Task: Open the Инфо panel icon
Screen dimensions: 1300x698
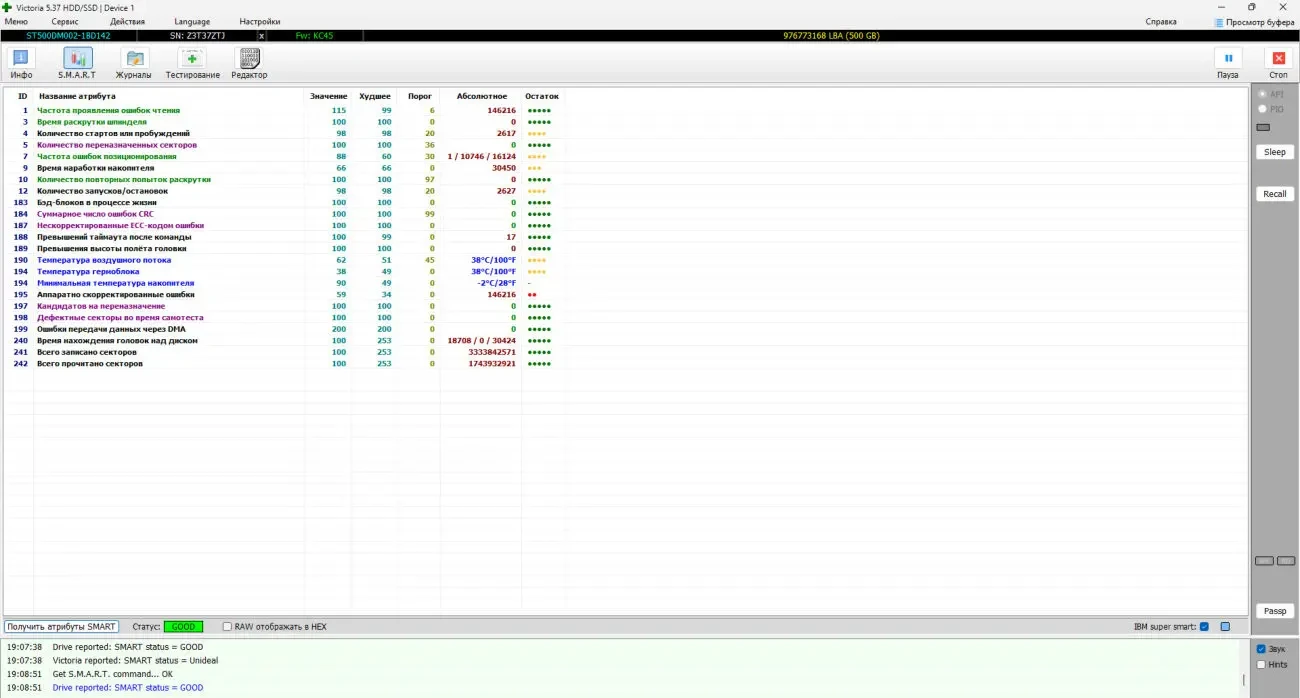Action: point(21,59)
